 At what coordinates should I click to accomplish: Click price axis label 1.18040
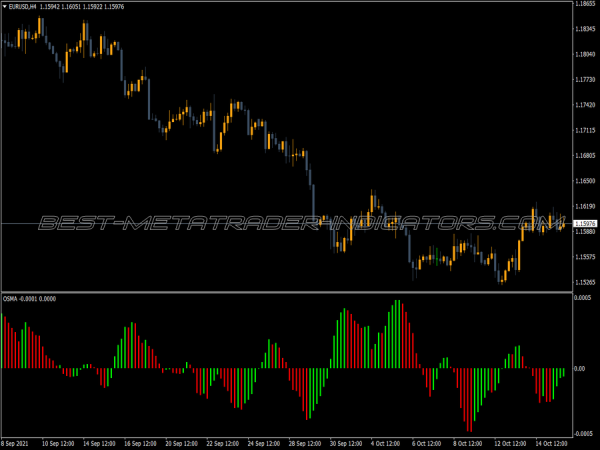tap(585, 54)
